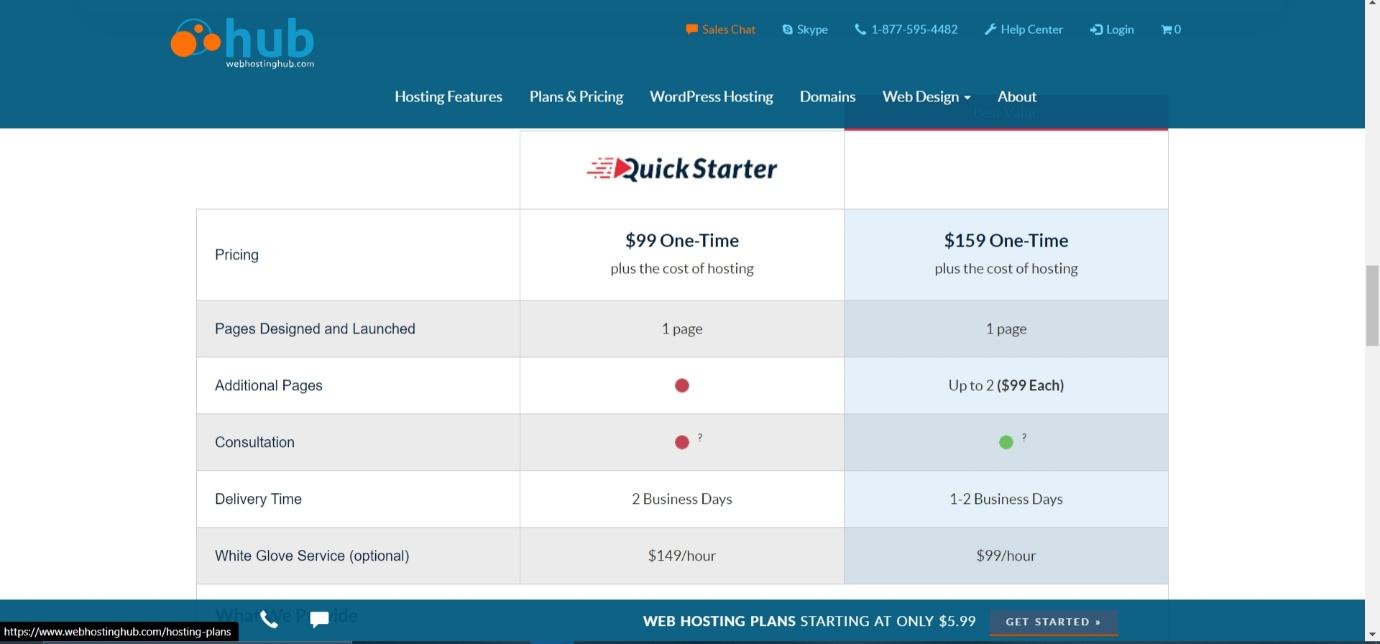Click the $149/hour cell
This screenshot has height=644, width=1380.
682,556
